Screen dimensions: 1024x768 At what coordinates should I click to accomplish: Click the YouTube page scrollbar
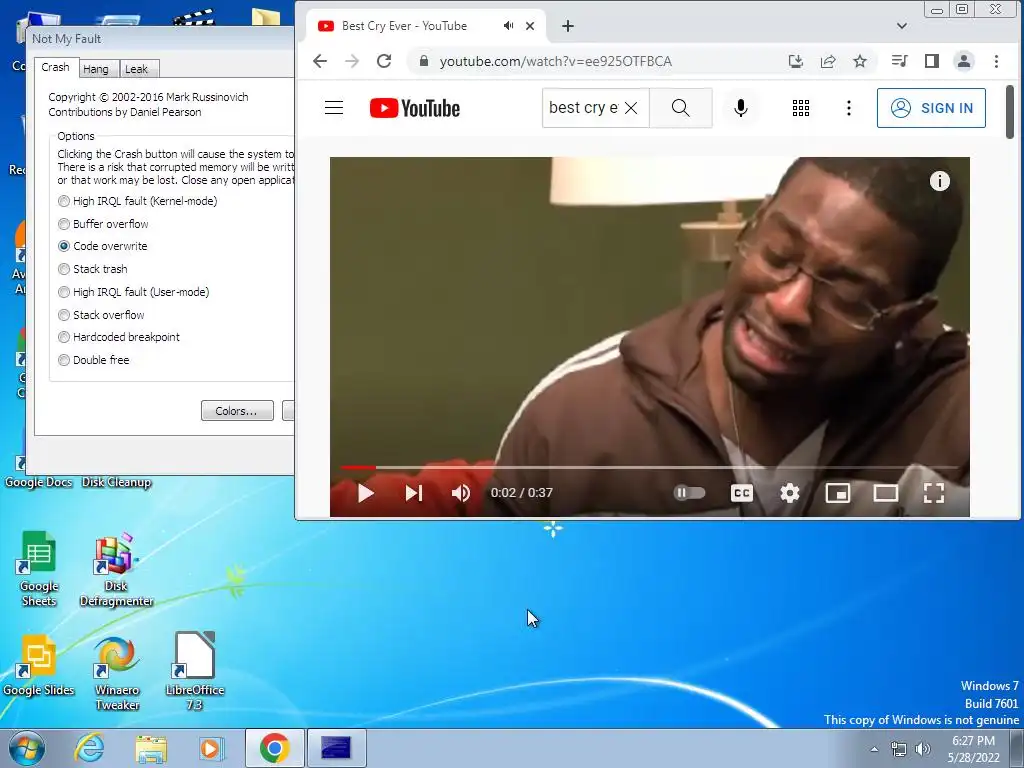[1010, 112]
